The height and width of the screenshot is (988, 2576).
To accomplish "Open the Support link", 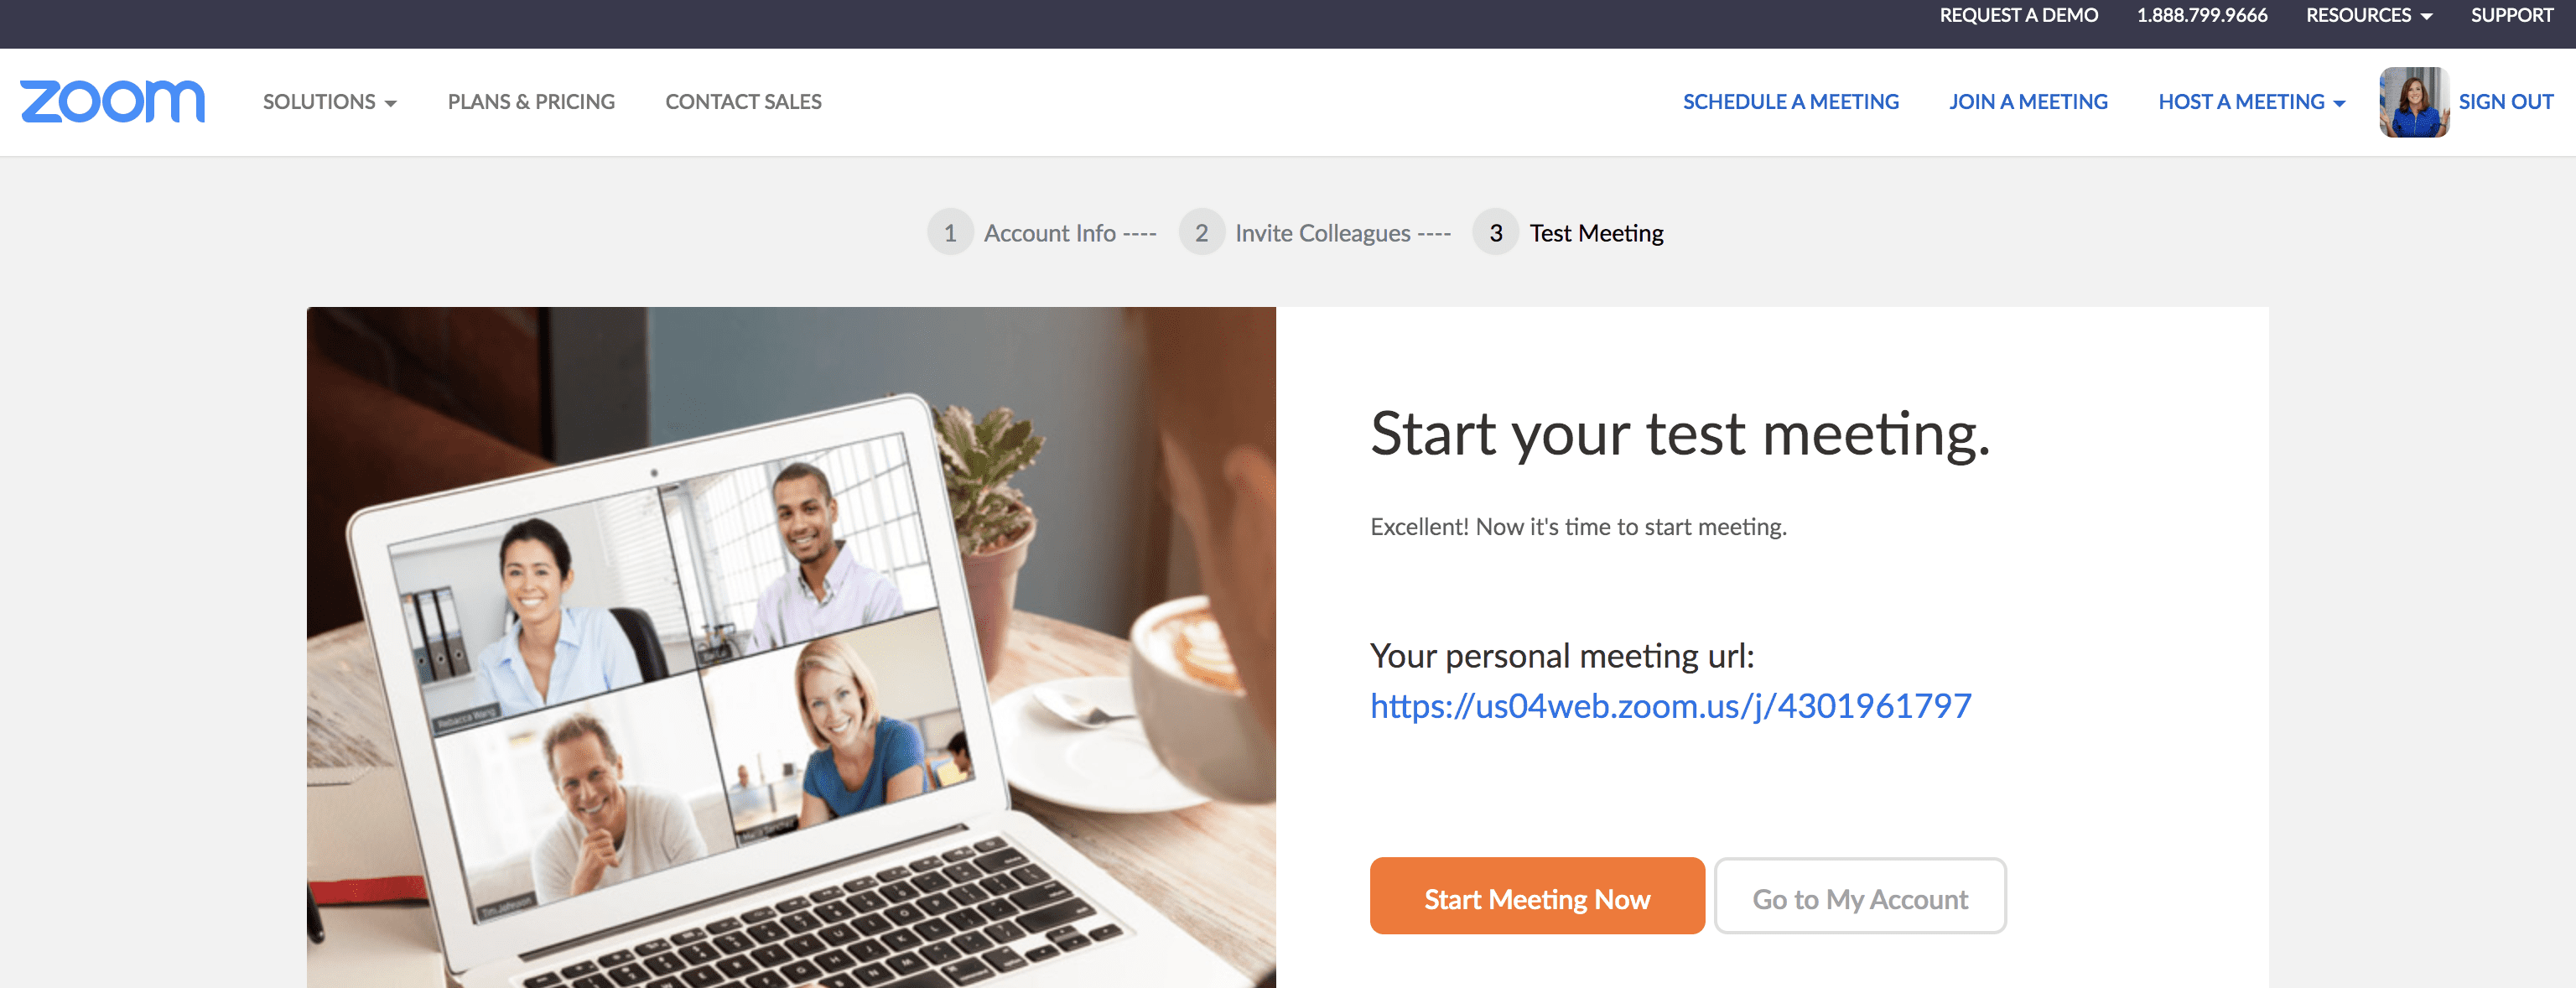I will [x=2512, y=15].
